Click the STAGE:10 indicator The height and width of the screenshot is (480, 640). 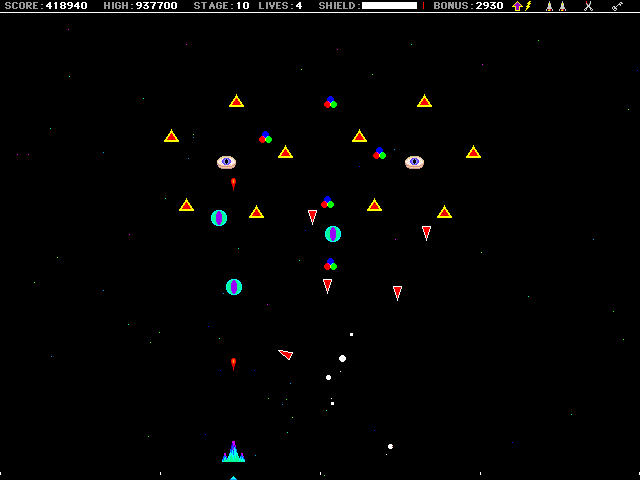coord(221,6)
